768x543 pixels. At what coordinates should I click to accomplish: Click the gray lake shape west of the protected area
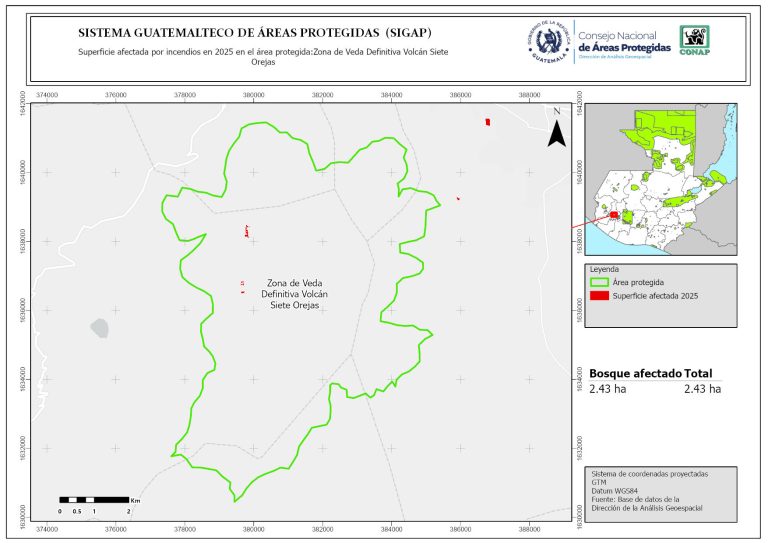click(98, 327)
